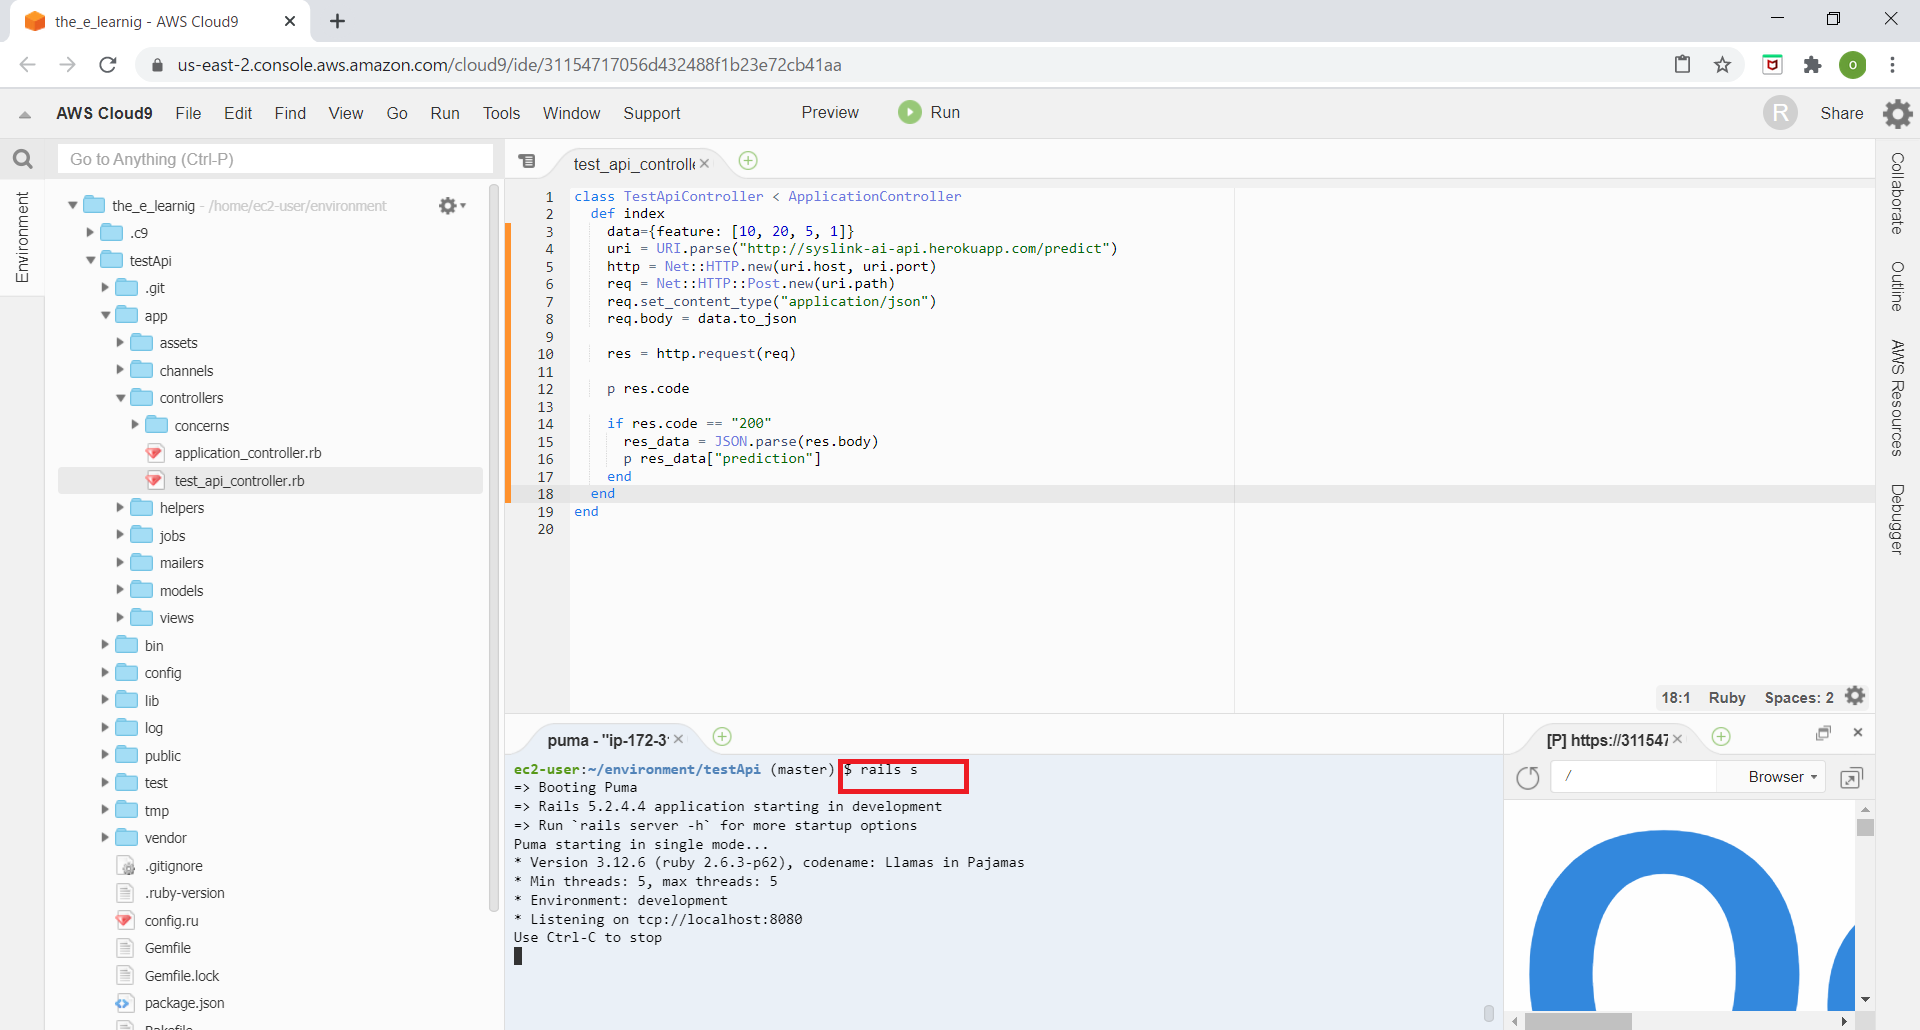Image resolution: width=1920 pixels, height=1030 pixels.
Task: Click user avatar R icon
Action: click(1780, 113)
